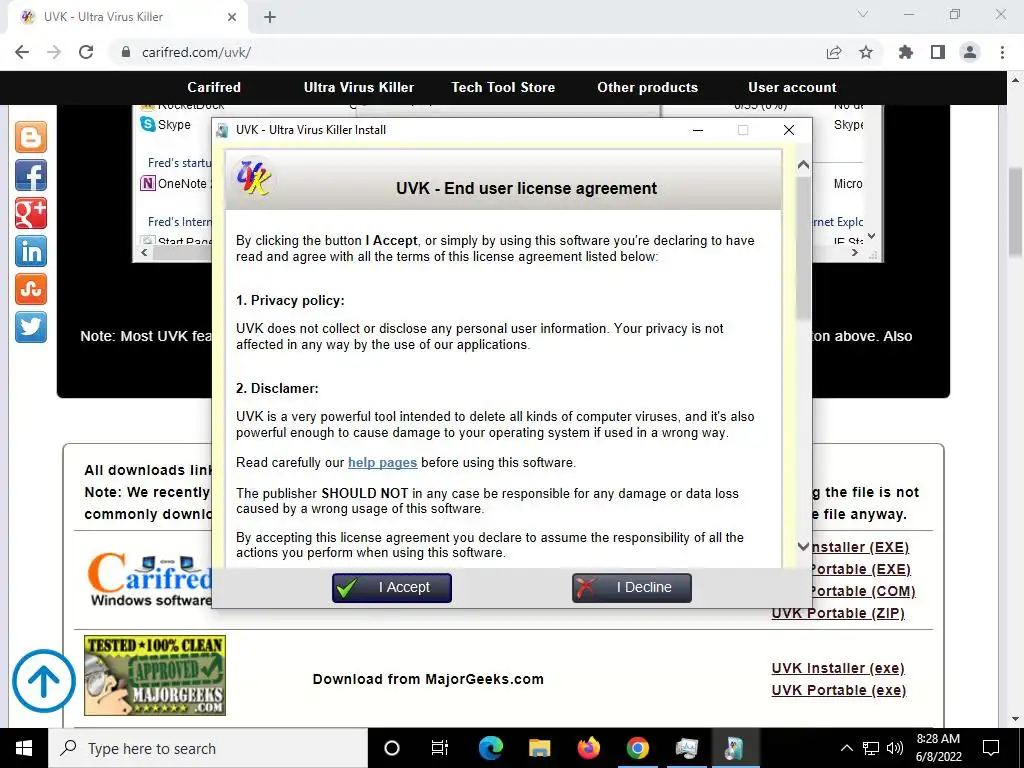Screen dimensions: 1024x768
Task: Open the help pages link in license
Action: point(382,462)
